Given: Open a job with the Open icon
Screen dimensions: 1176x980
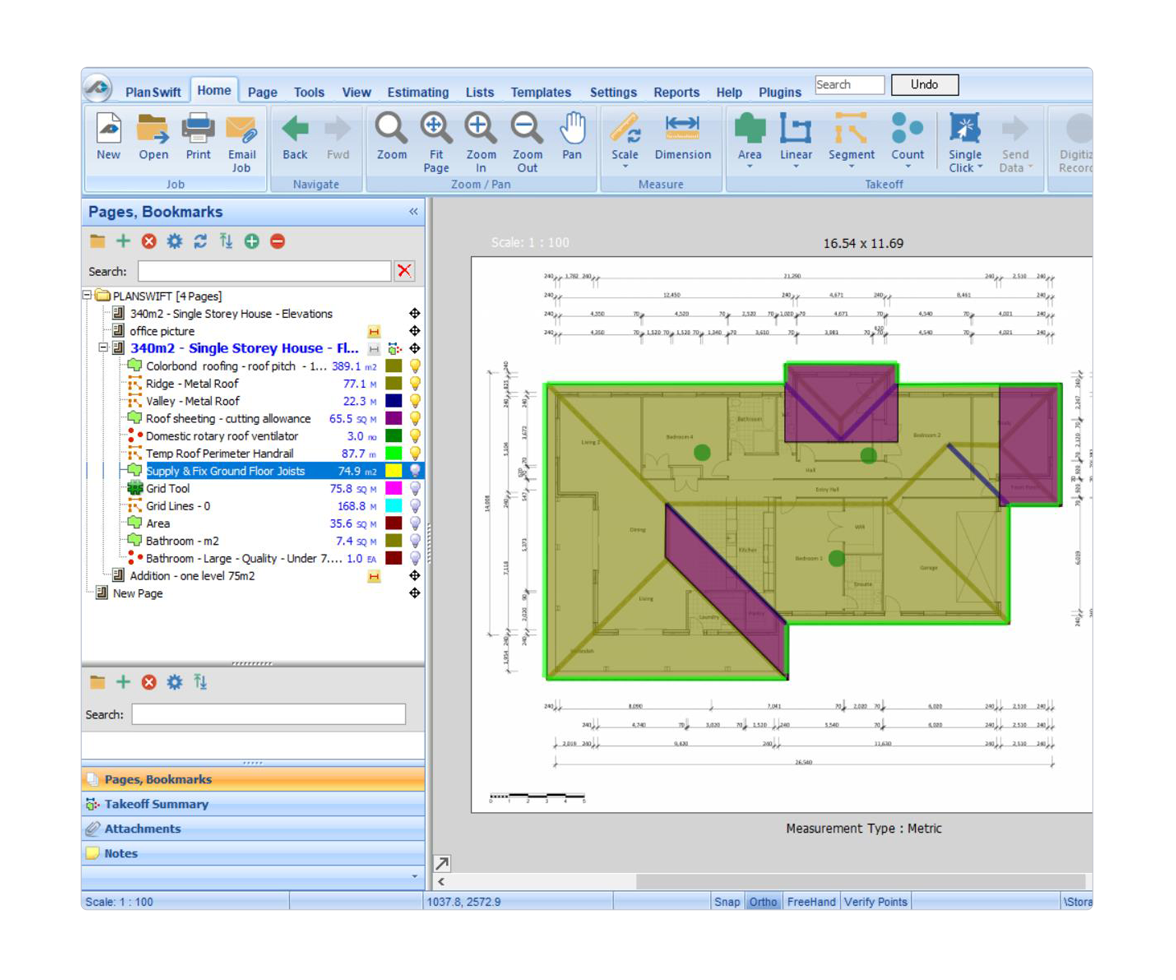Looking at the screenshot, I should (x=153, y=129).
